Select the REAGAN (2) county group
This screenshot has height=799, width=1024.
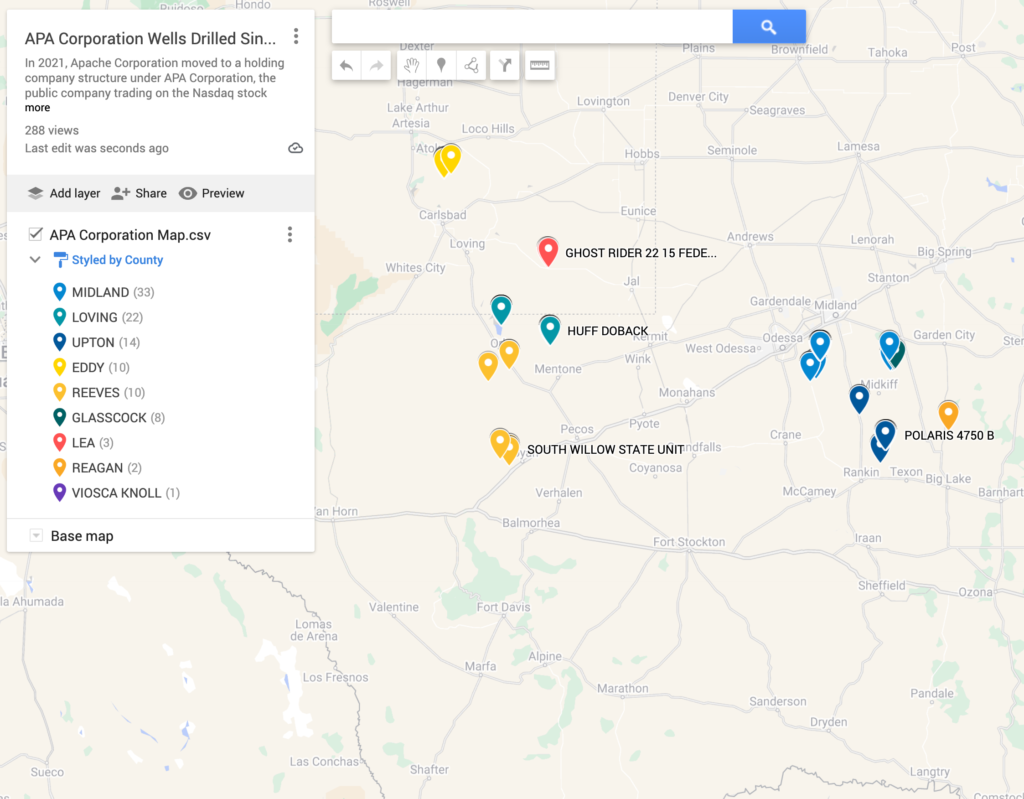97,468
